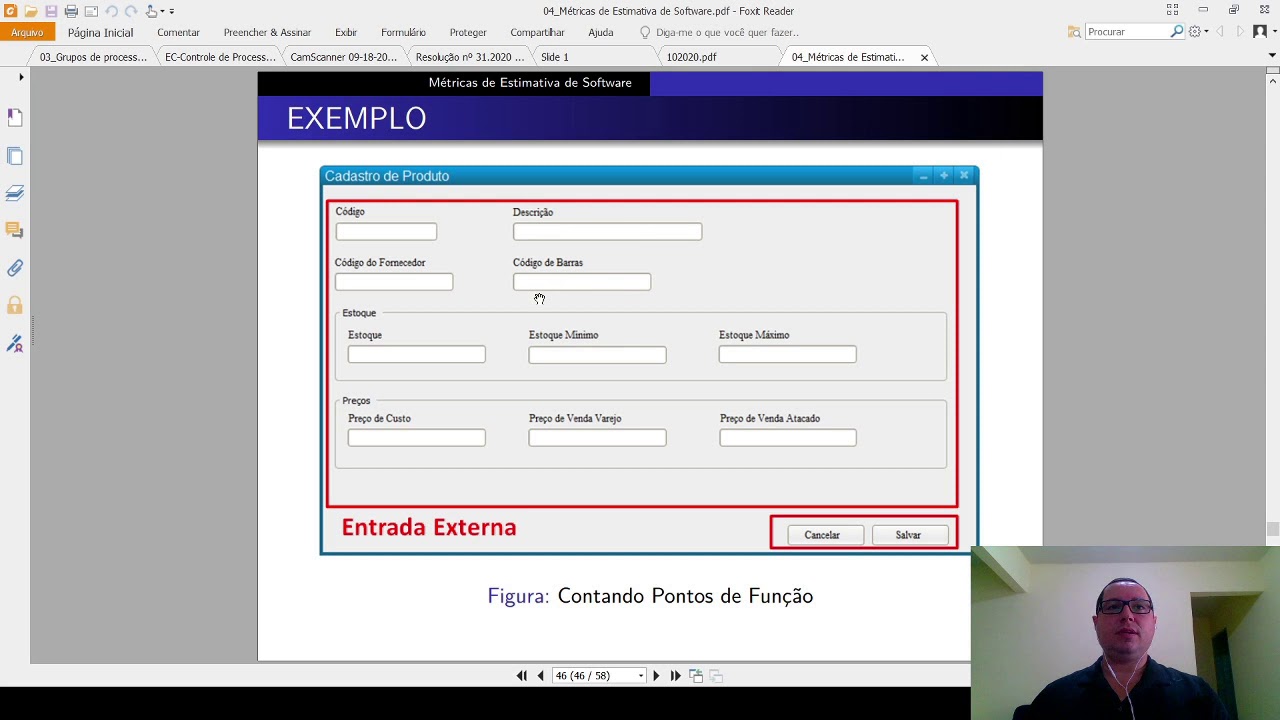Redo the last action
Viewport: 1280px width, 720px height.
tap(131, 11)
